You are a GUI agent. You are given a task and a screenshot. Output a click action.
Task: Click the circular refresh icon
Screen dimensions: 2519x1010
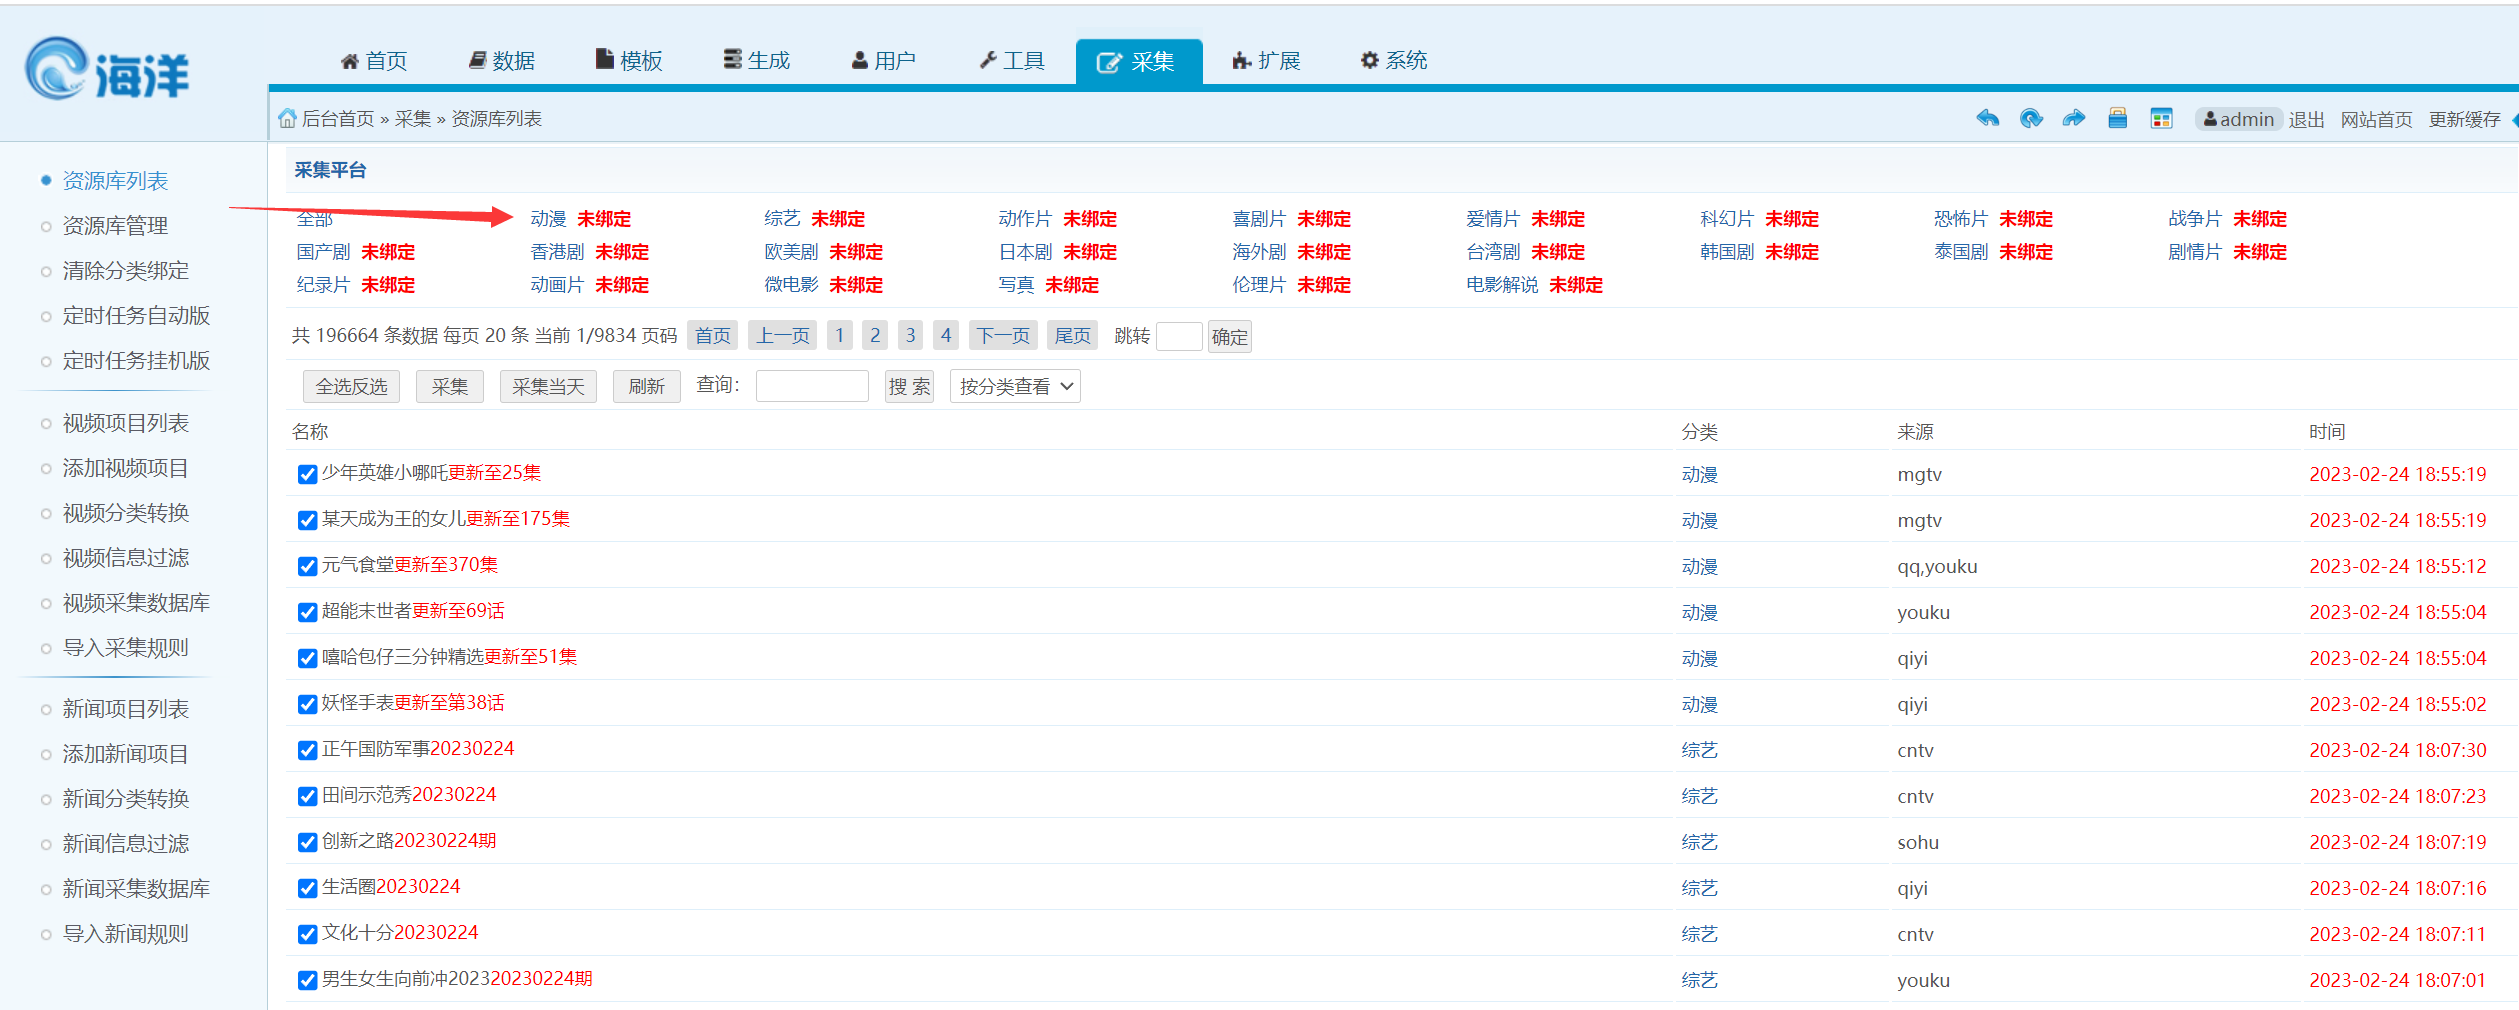coord(2031,119)
